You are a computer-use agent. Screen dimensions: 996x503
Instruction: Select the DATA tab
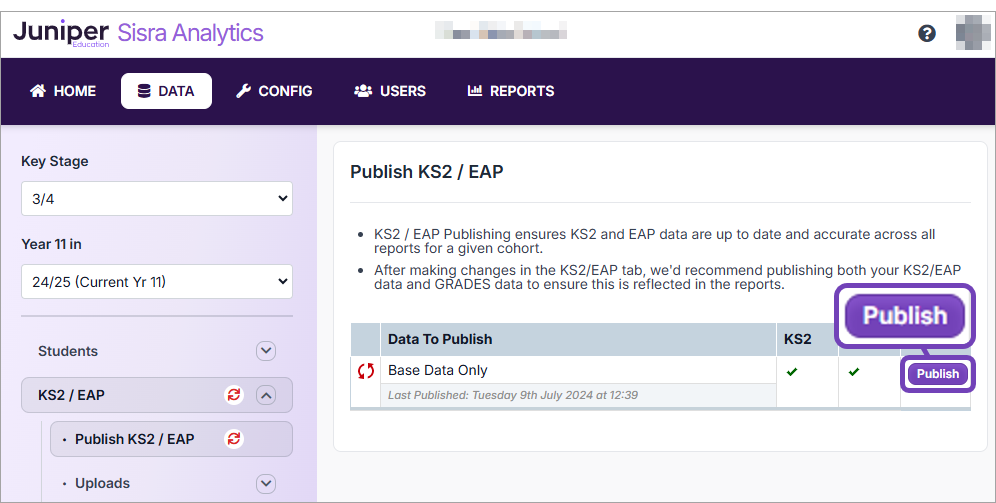(x=166, y=91)
